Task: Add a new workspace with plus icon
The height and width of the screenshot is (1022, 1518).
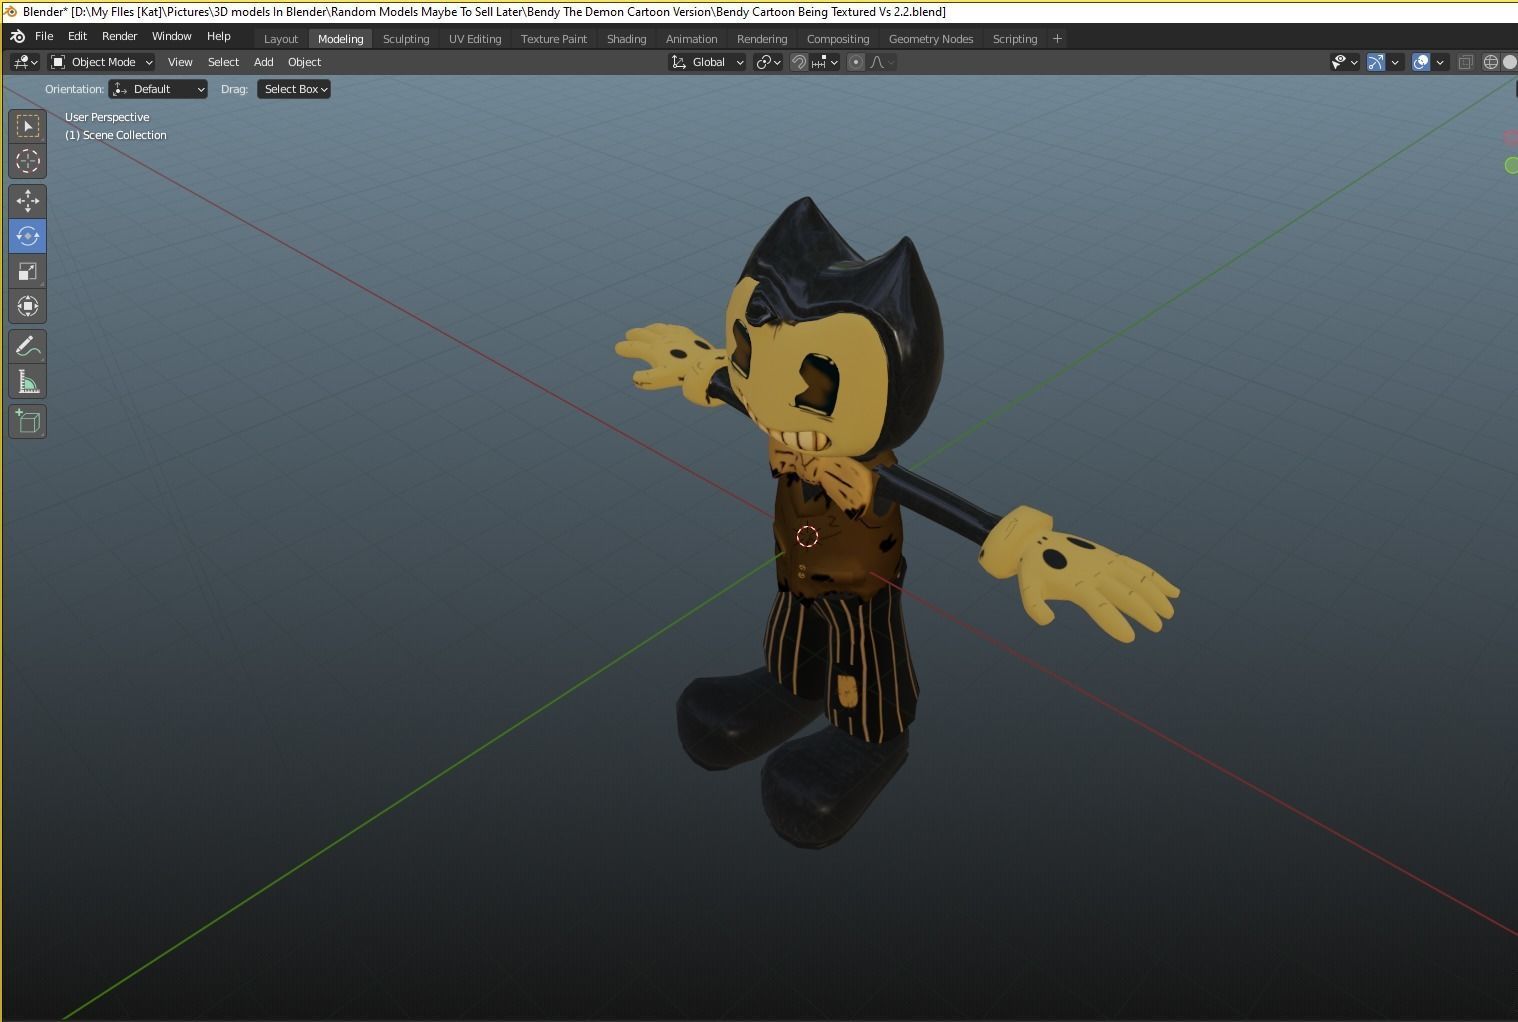Action: coord(1057,38)
